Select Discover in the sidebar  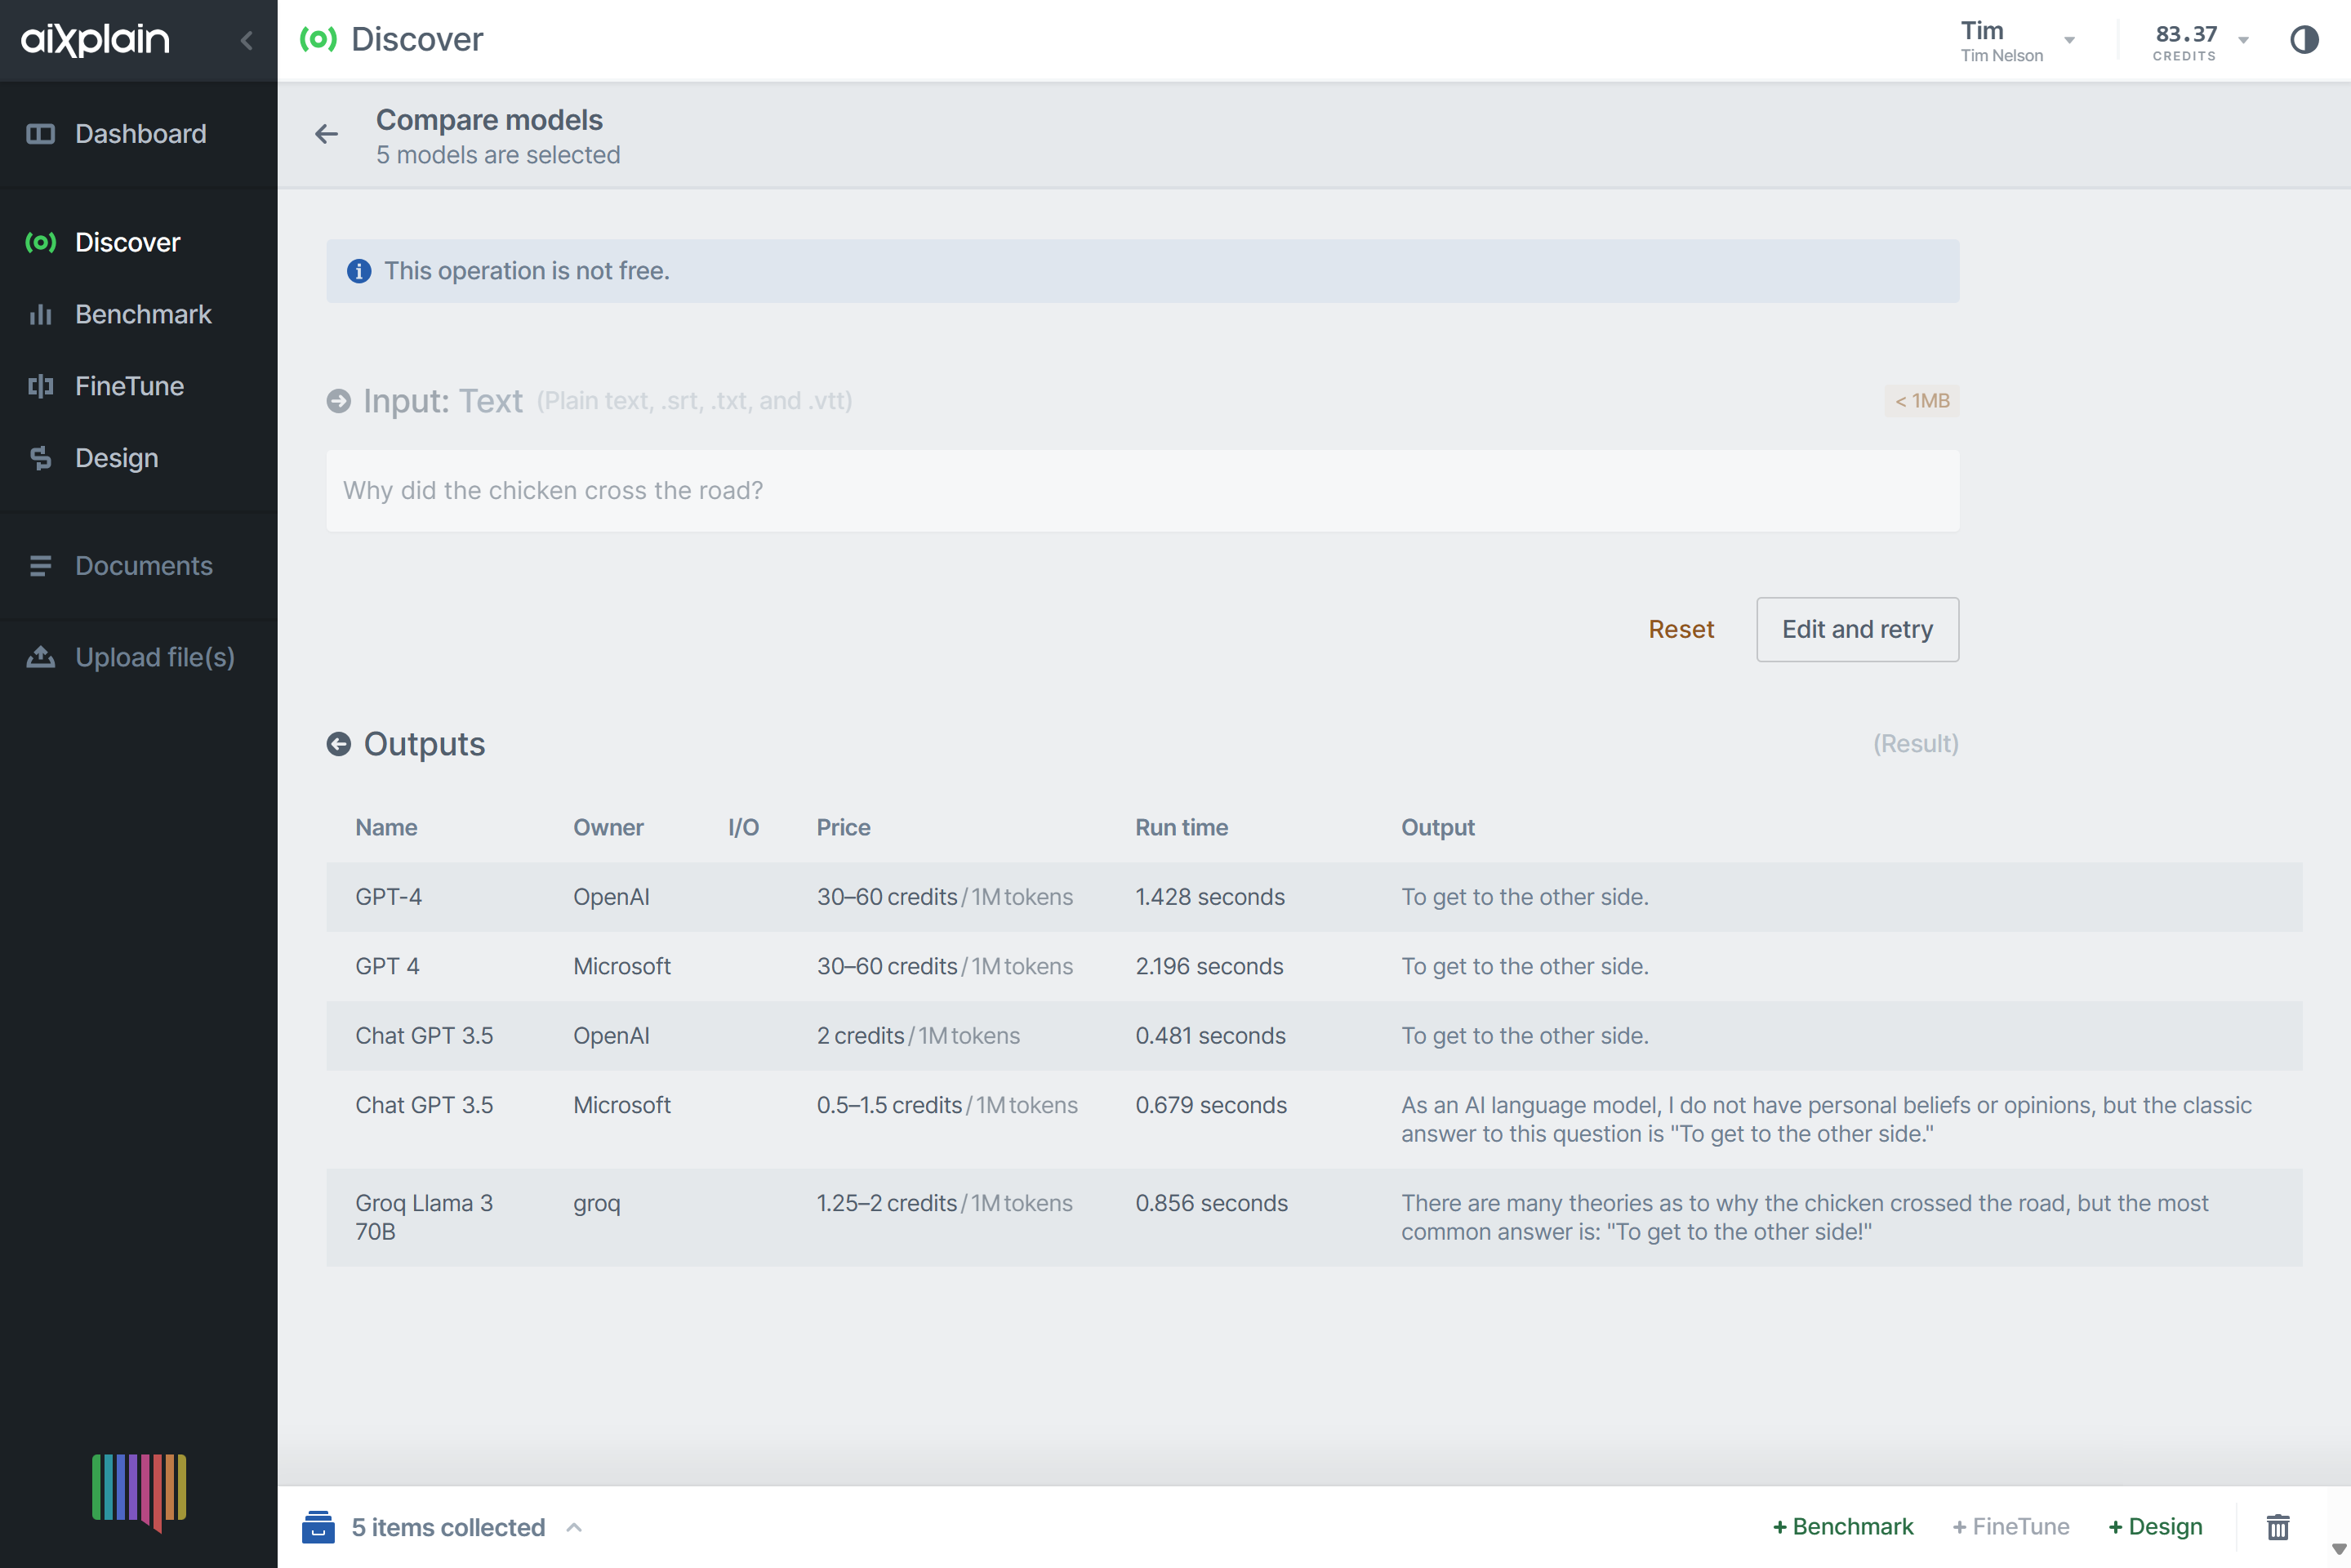click(x=128, y=242)
